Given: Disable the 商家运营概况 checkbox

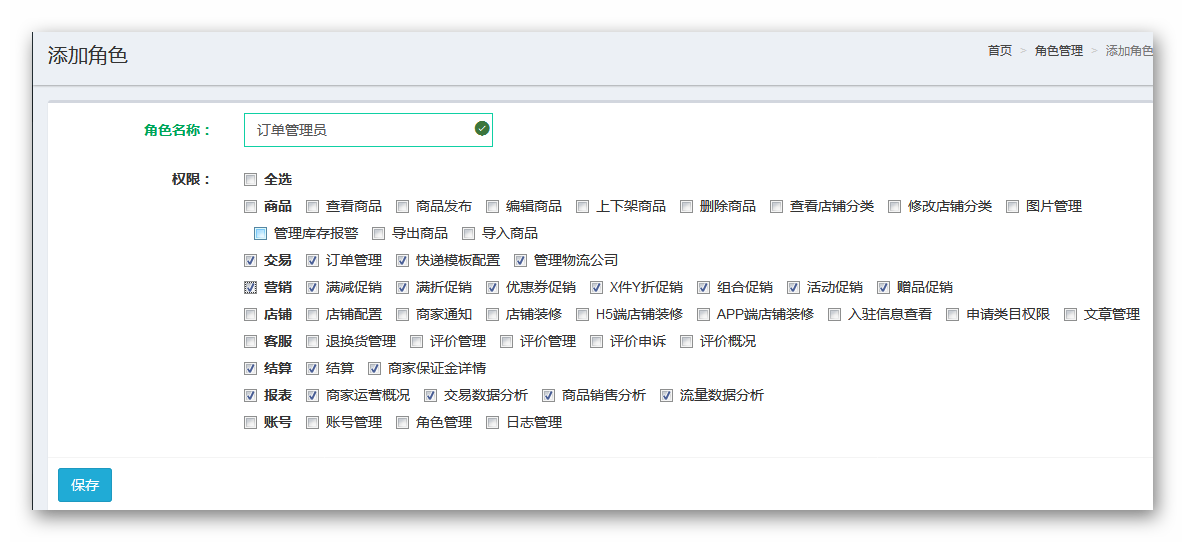Looking at the screenshot, I should tap(312, 395).
